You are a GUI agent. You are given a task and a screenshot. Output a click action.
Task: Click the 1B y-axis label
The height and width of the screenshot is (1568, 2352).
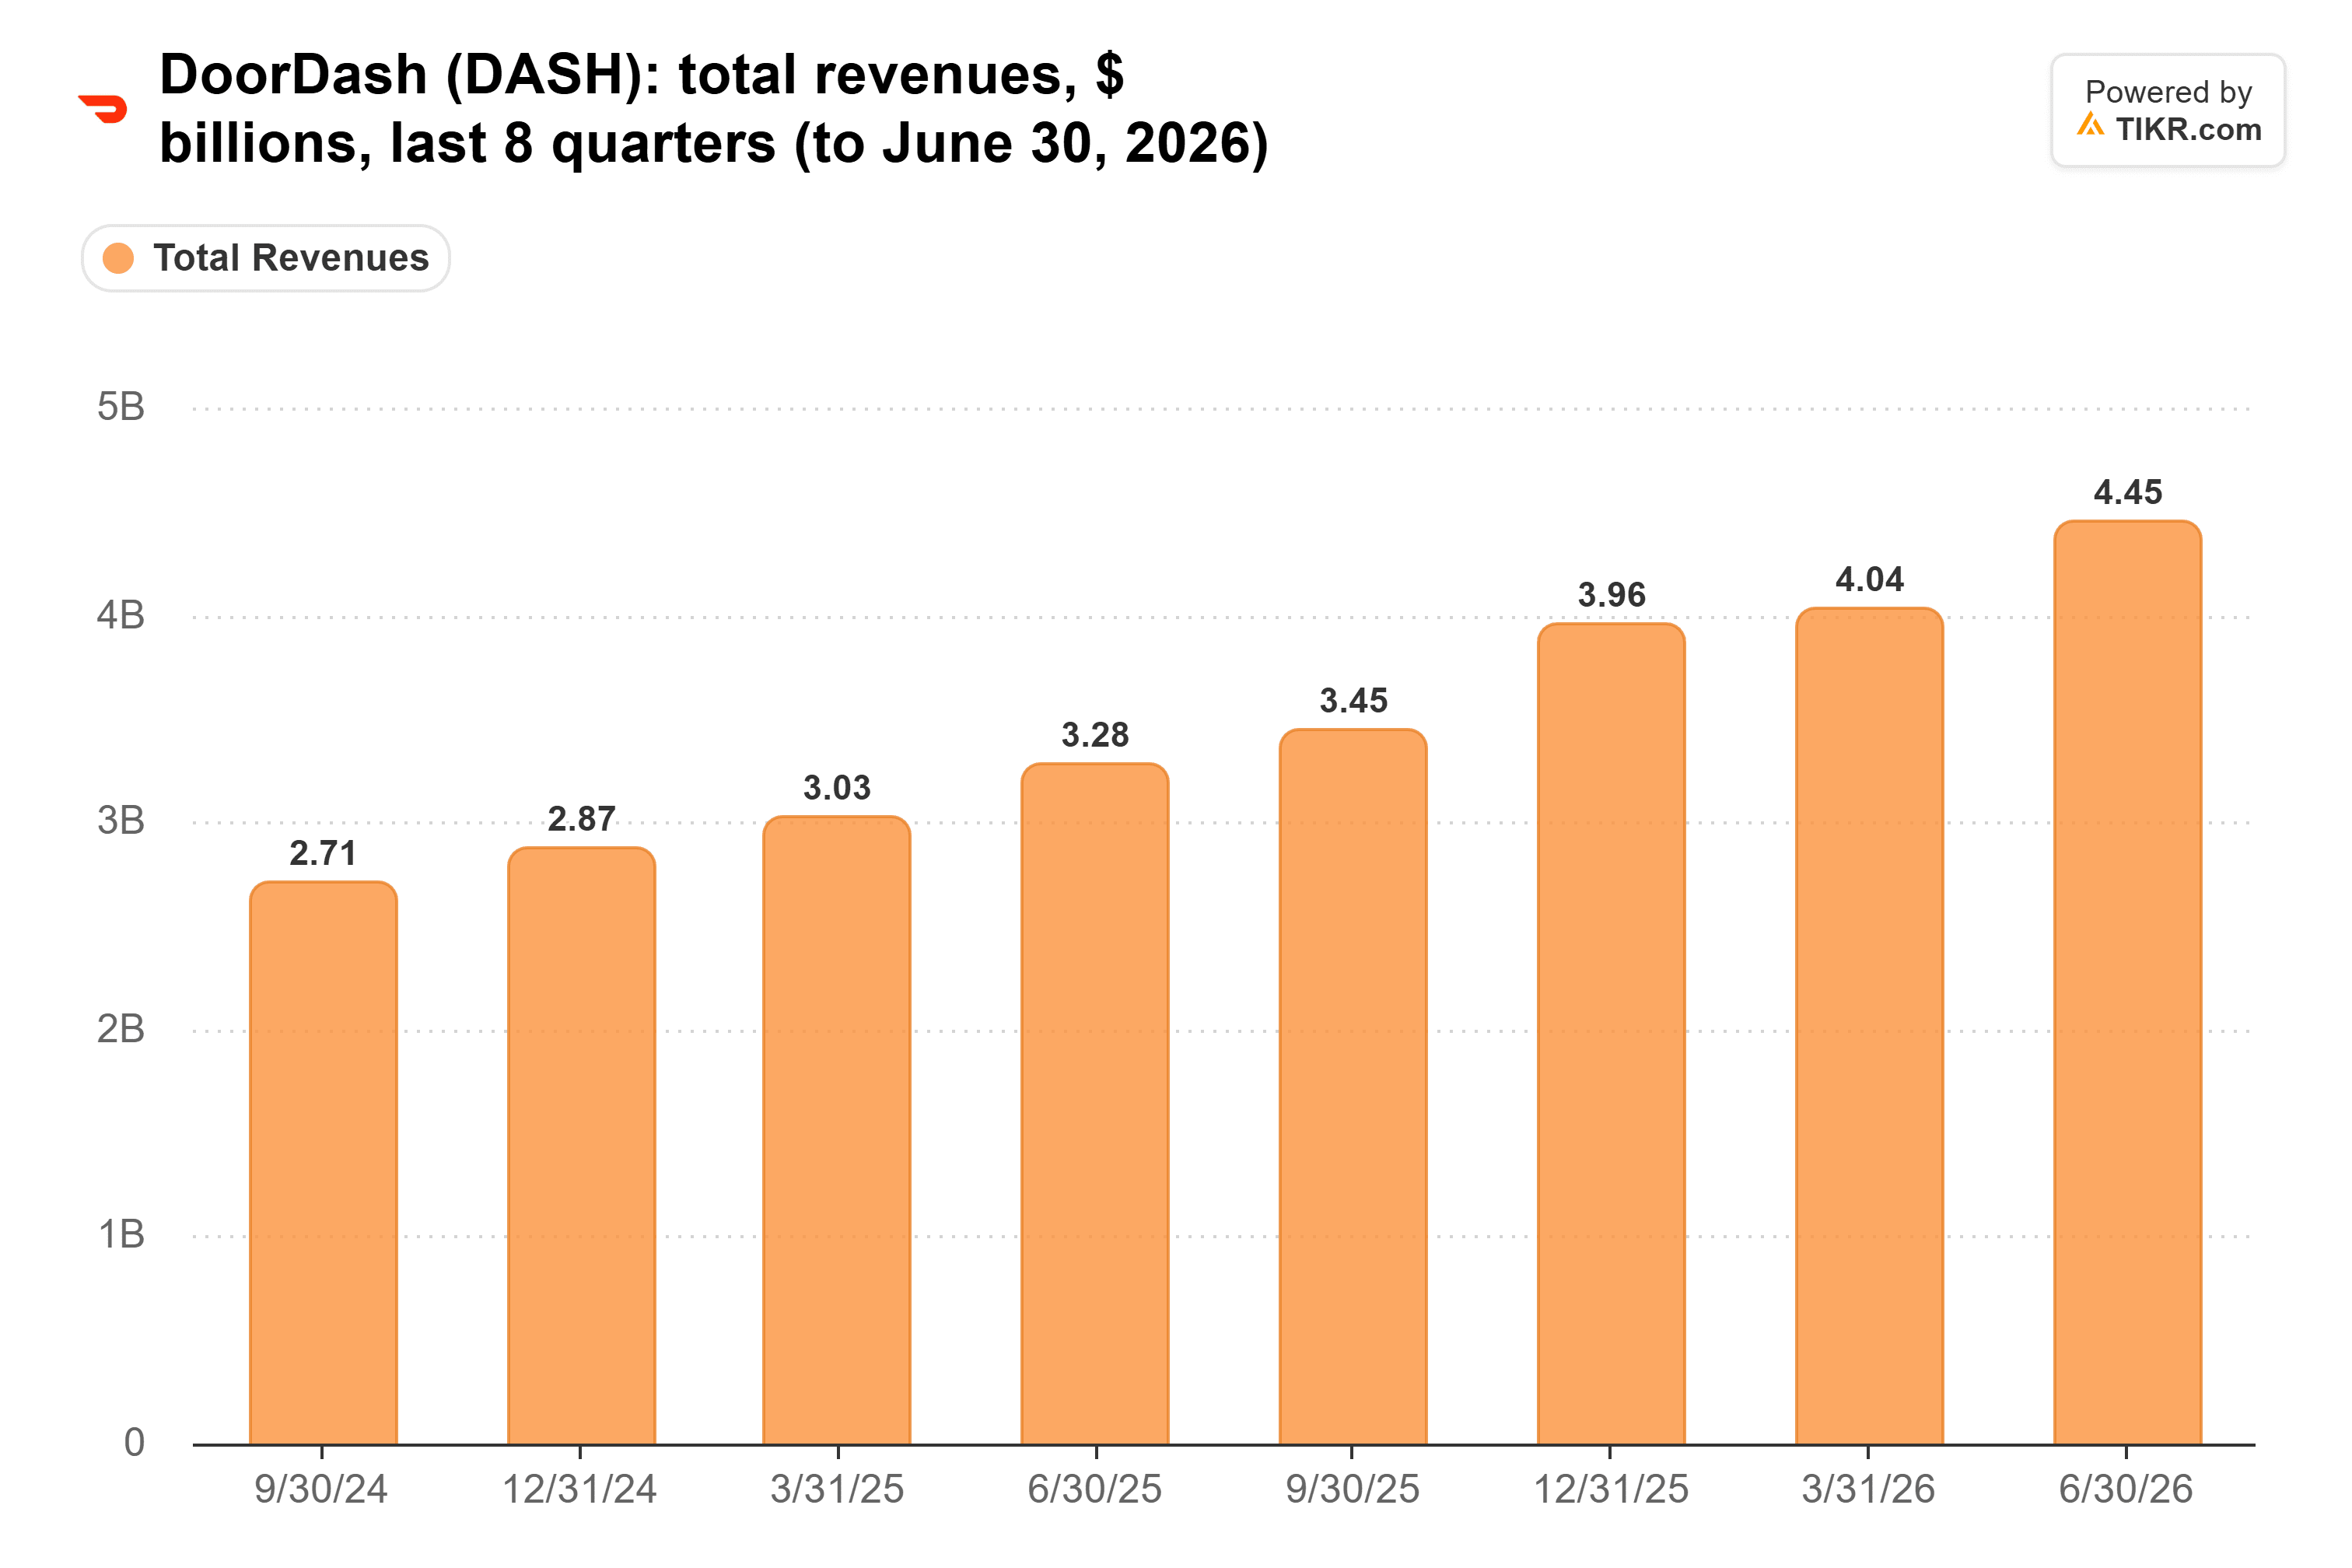coord(121,1235)
